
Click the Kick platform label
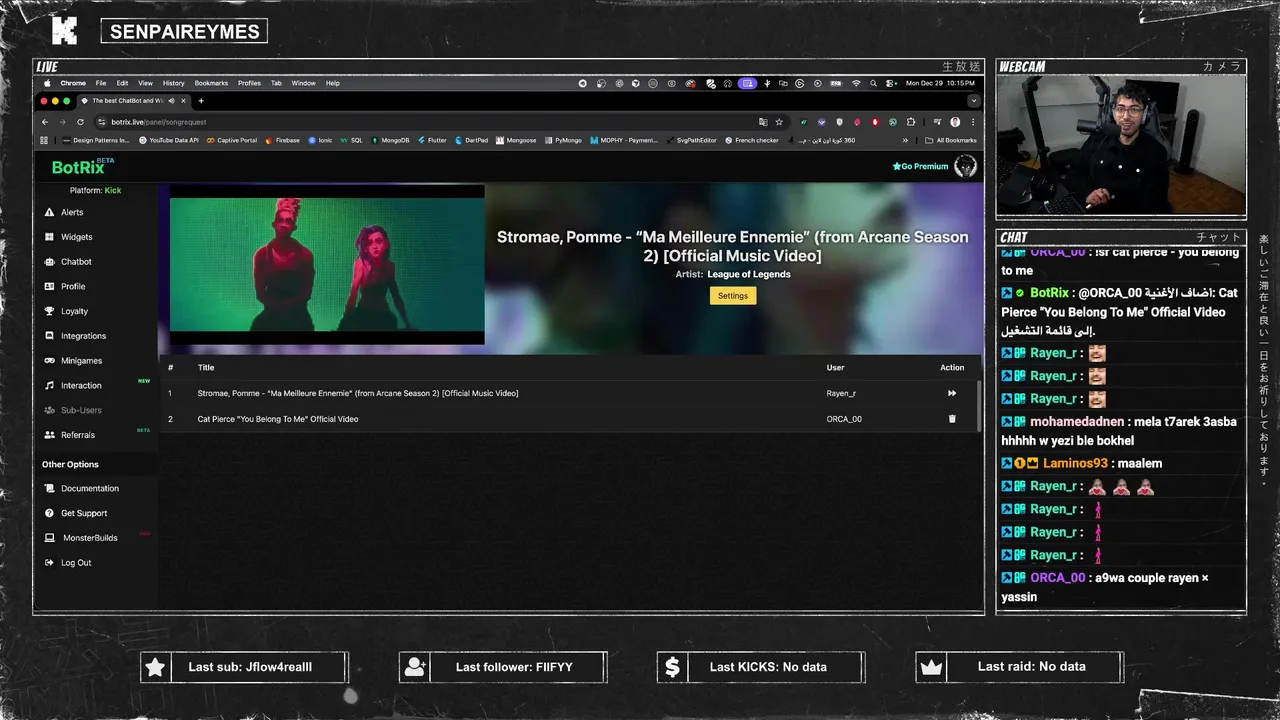click(x=113, y=190)
